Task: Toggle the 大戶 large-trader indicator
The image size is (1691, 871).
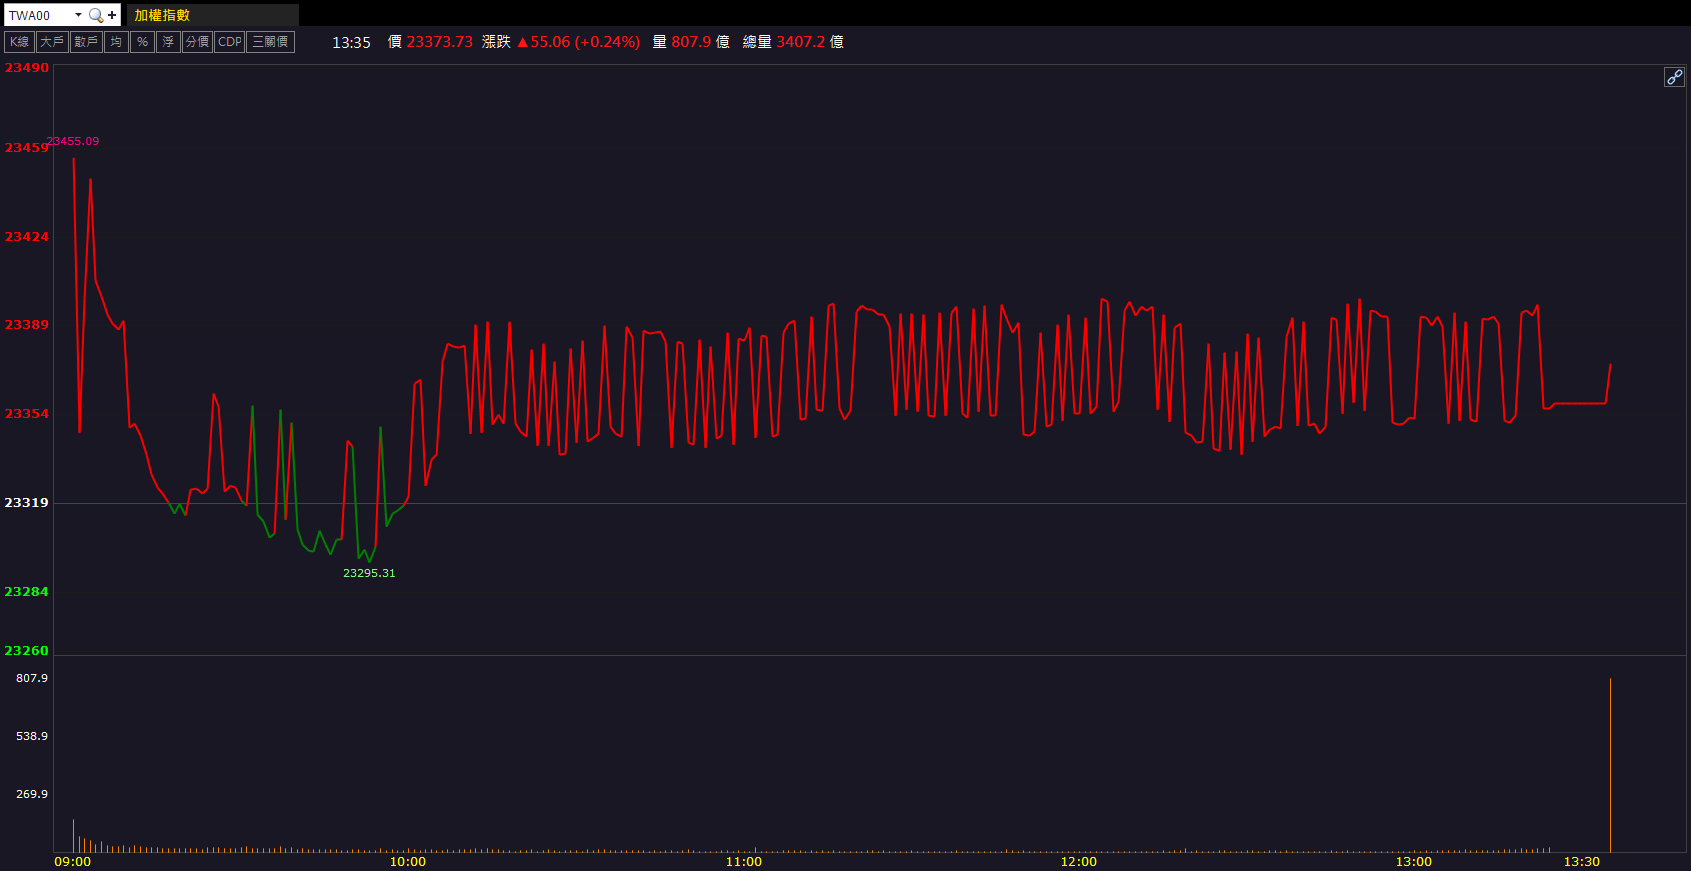Action: coord(51,42)
